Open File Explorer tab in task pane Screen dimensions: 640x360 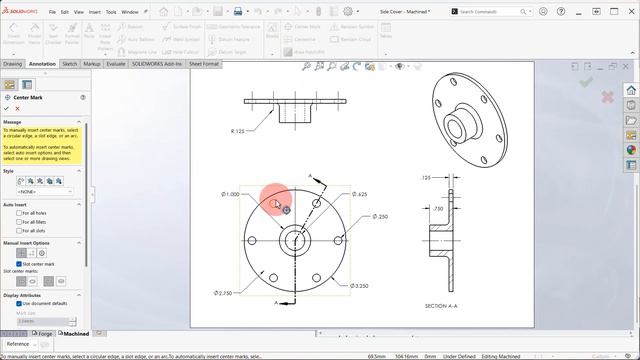click(x=631, y=120)
